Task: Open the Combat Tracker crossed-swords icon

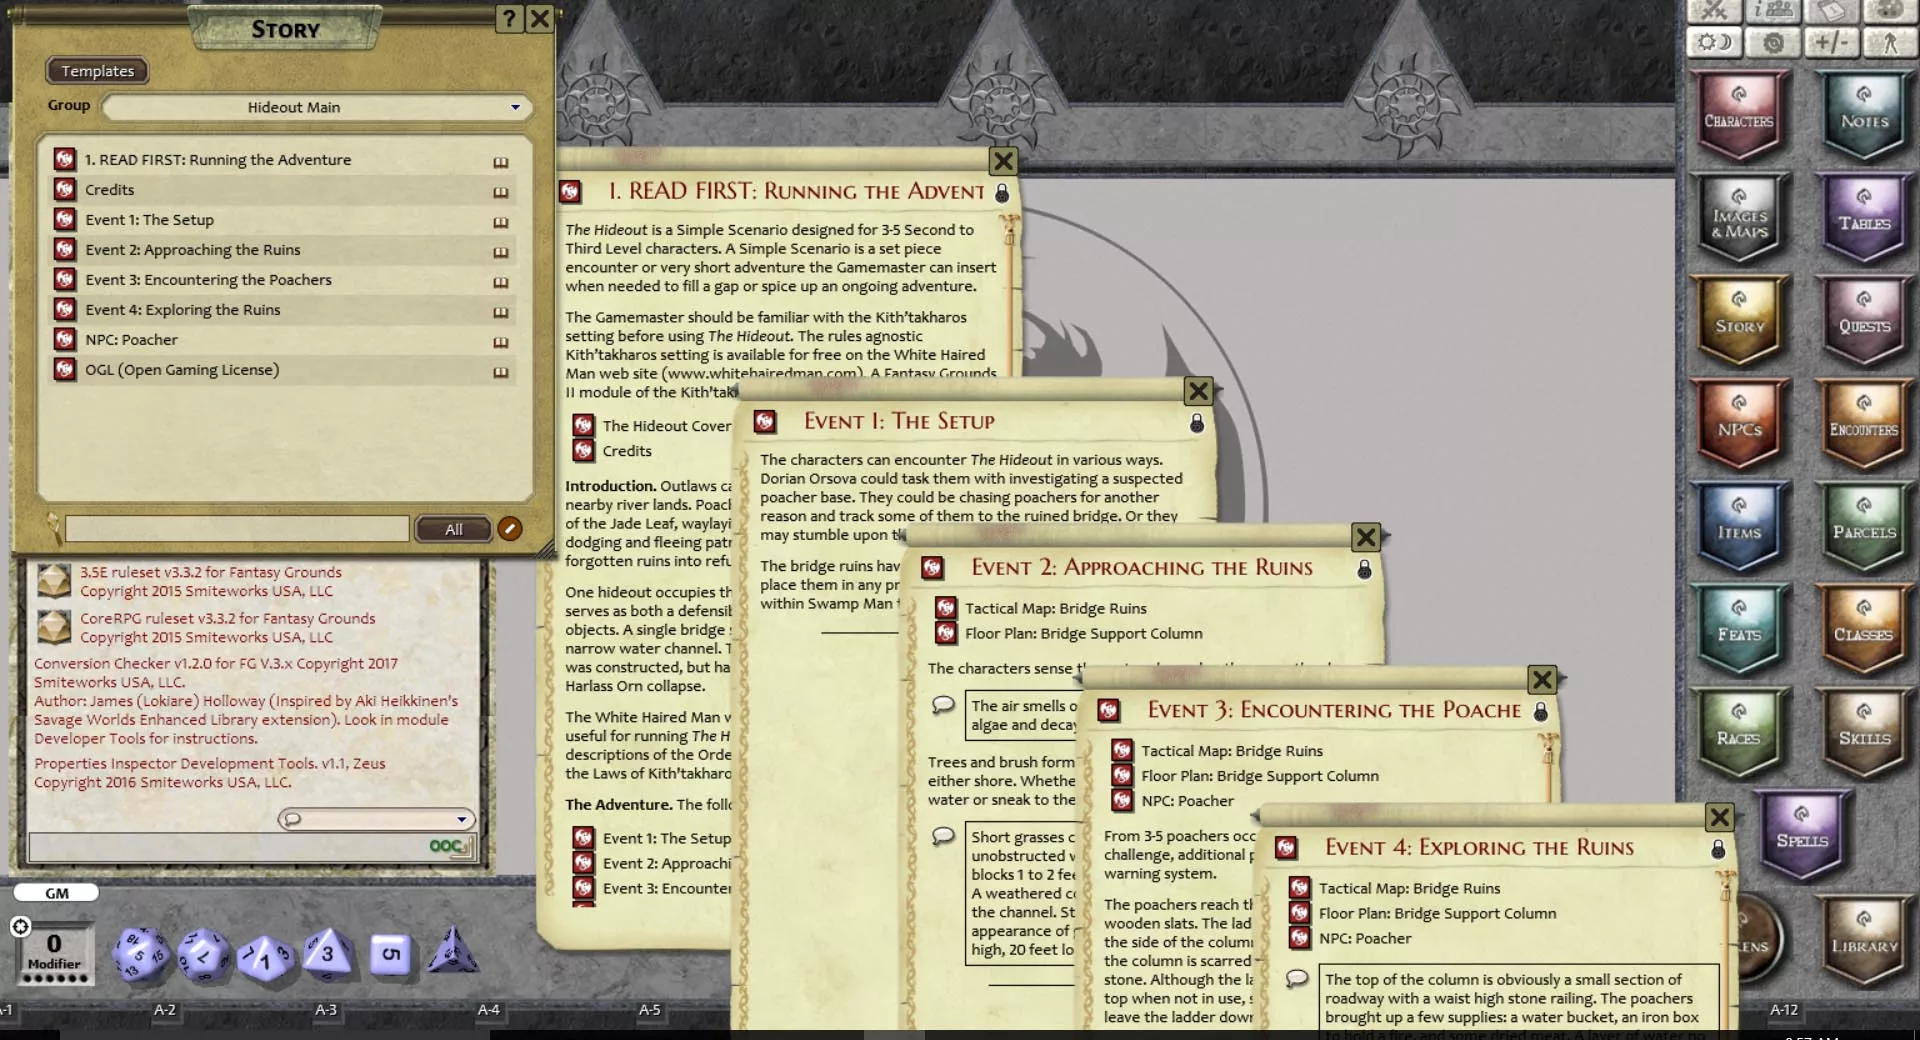Action: point(1715,10)
